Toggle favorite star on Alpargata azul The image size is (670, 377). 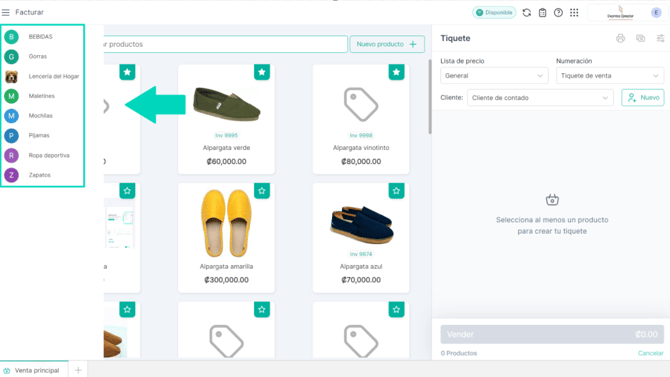397,191
